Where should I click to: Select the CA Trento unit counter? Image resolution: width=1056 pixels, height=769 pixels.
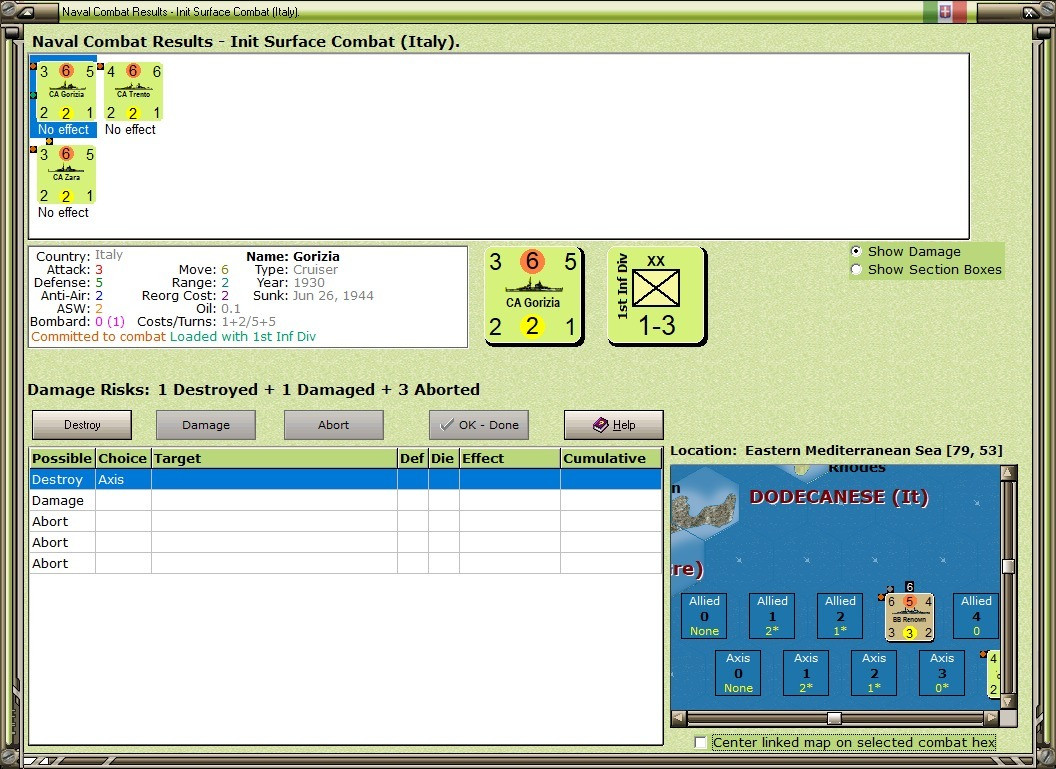[133, 92]
